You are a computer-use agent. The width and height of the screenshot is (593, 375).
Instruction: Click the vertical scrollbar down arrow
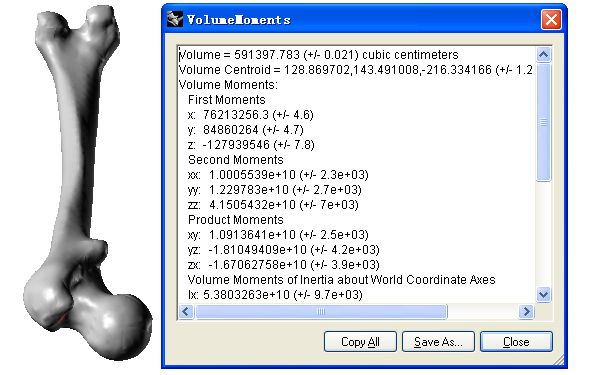(x=543, y=294)
